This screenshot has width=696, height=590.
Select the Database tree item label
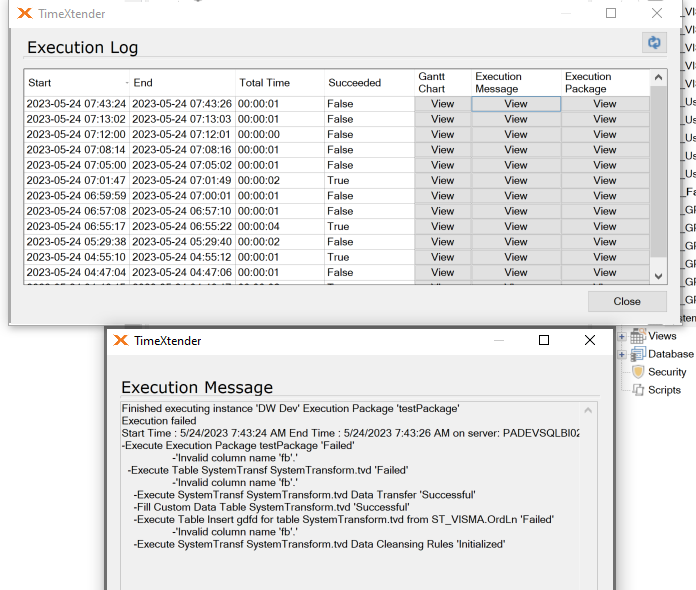[671, 354]
